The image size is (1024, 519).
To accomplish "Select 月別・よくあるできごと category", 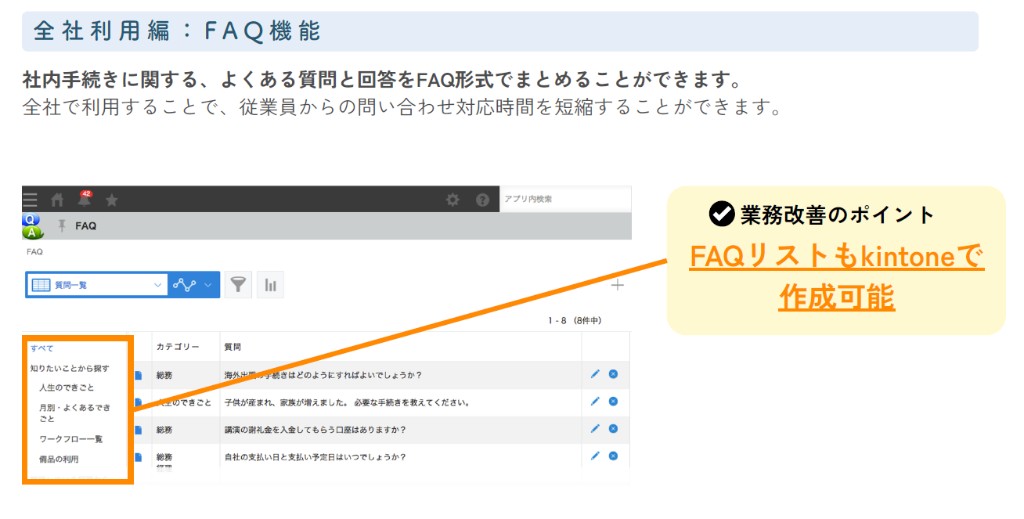I will (74, 413).
